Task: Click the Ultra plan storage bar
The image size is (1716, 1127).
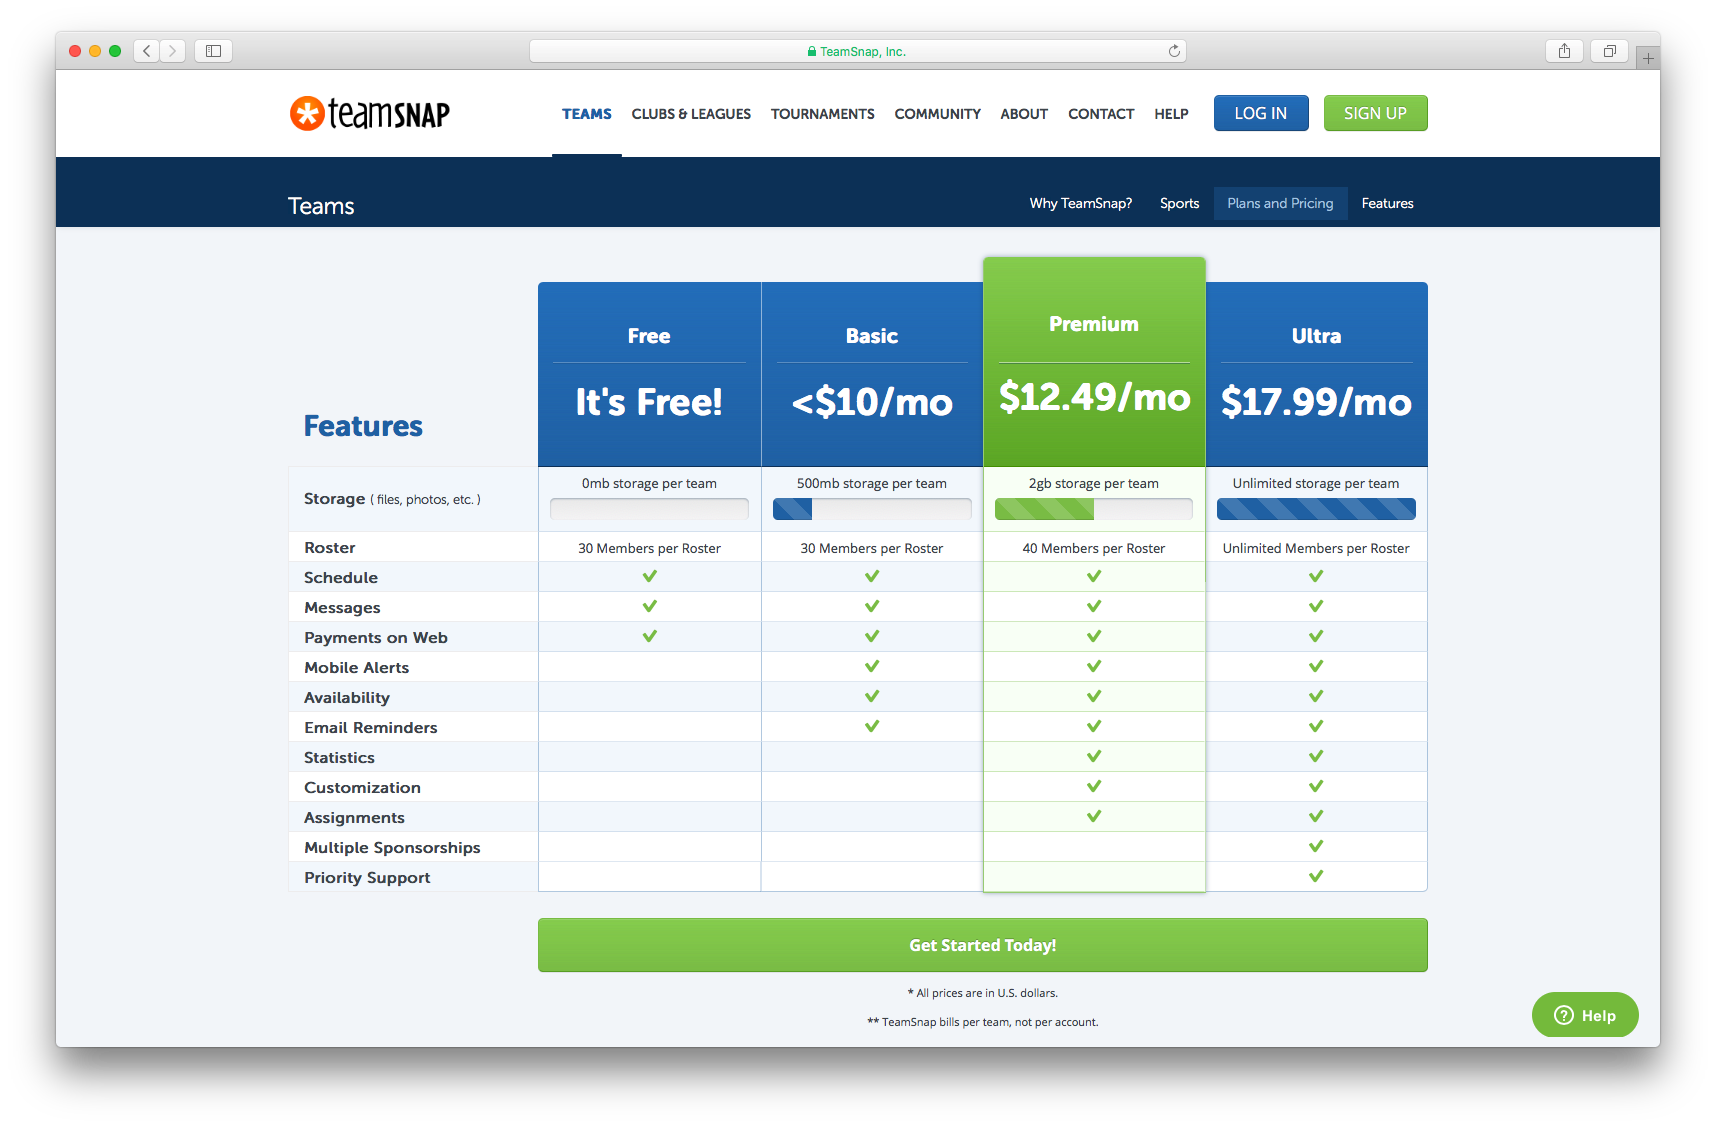Action: coord(1315,509)
